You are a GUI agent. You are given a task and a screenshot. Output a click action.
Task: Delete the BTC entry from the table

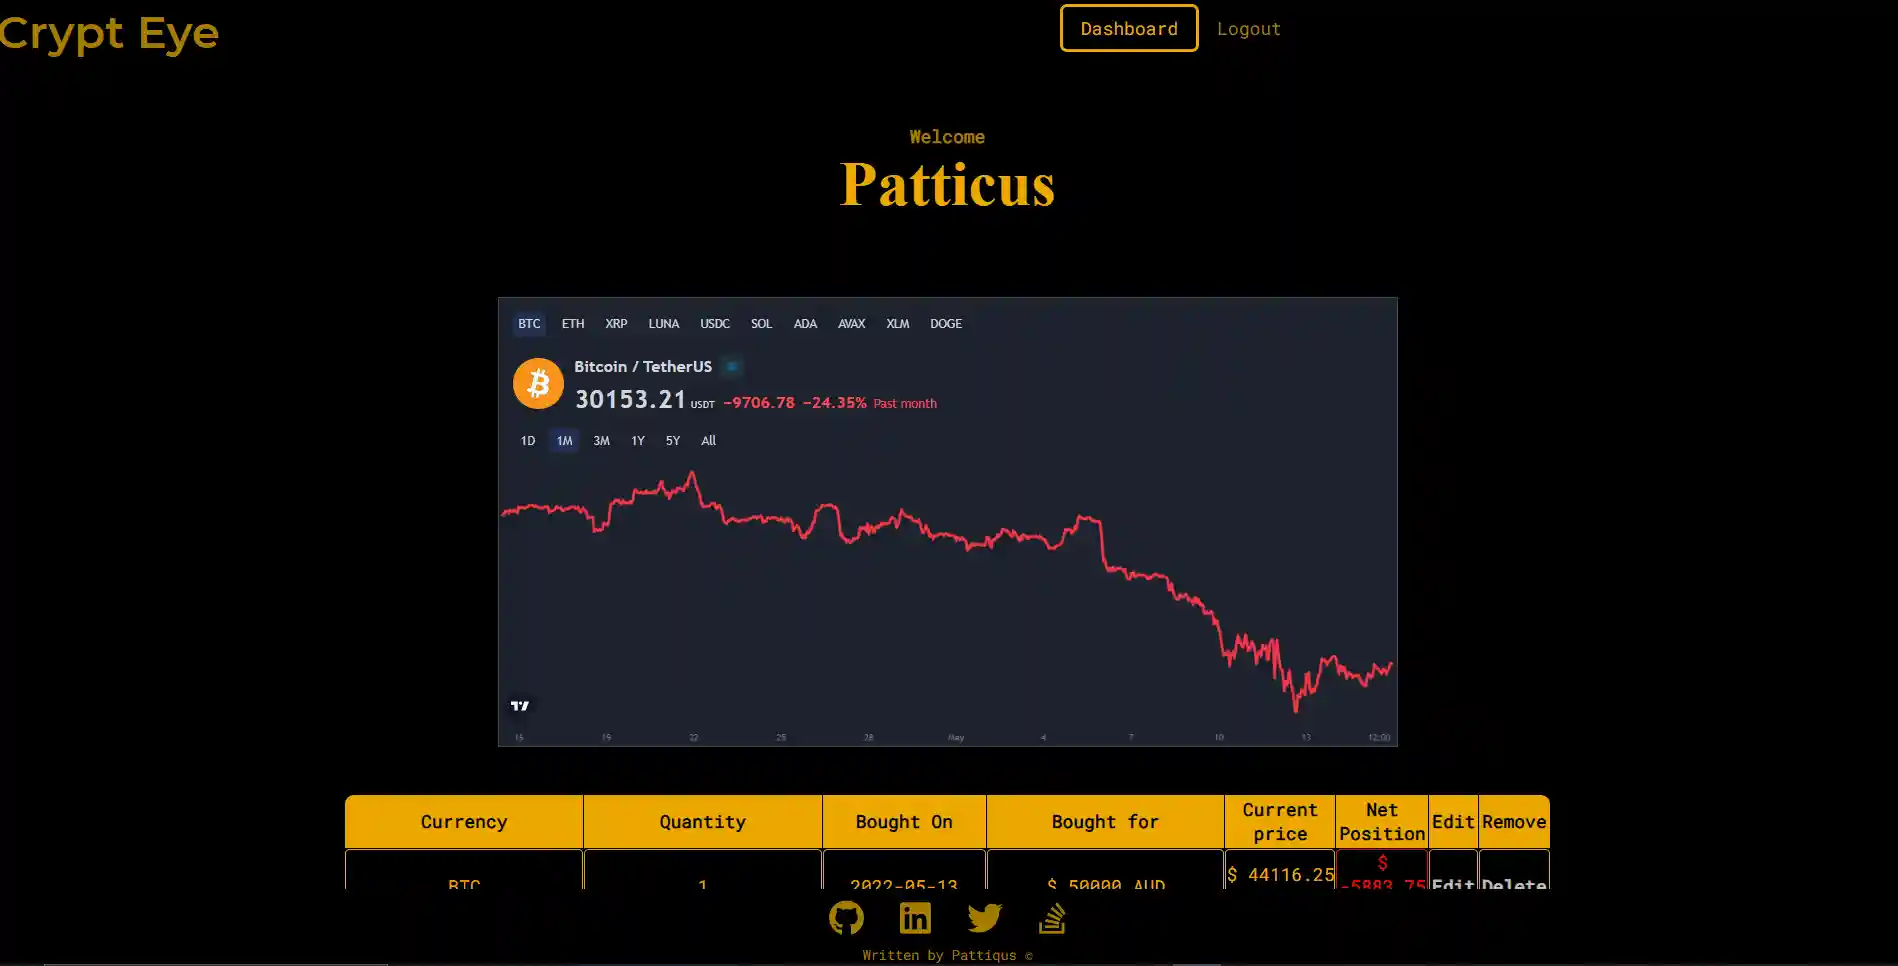[1514, 884]
